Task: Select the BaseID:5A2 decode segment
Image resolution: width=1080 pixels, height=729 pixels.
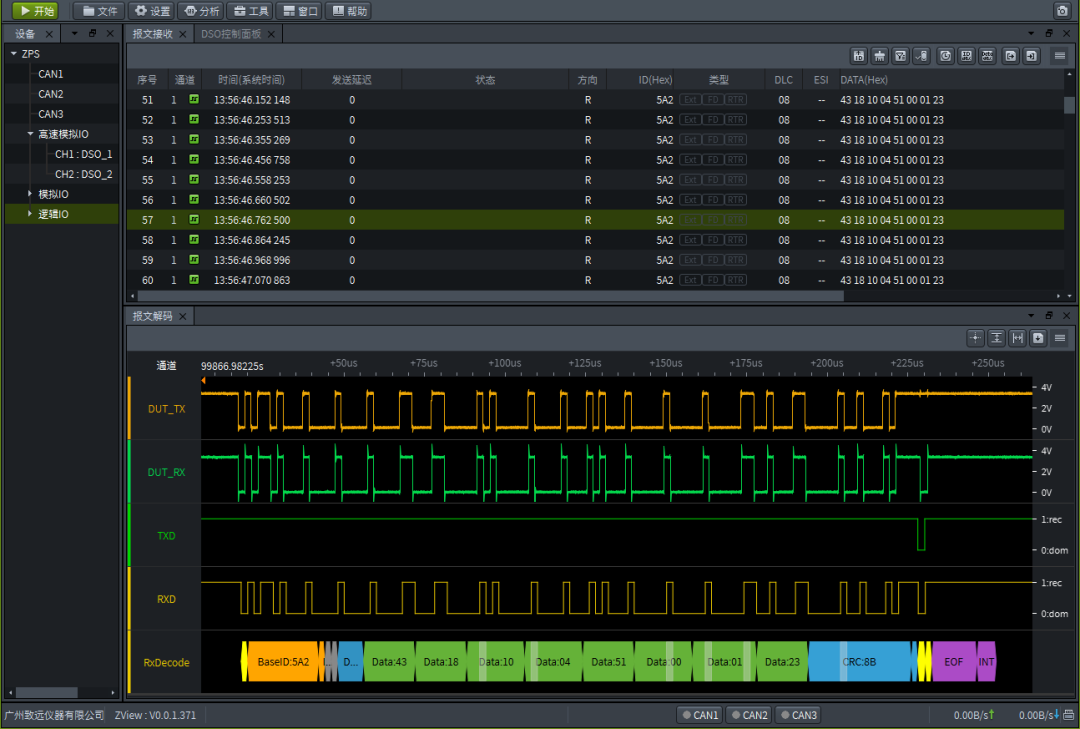Action: pos(283,661)
